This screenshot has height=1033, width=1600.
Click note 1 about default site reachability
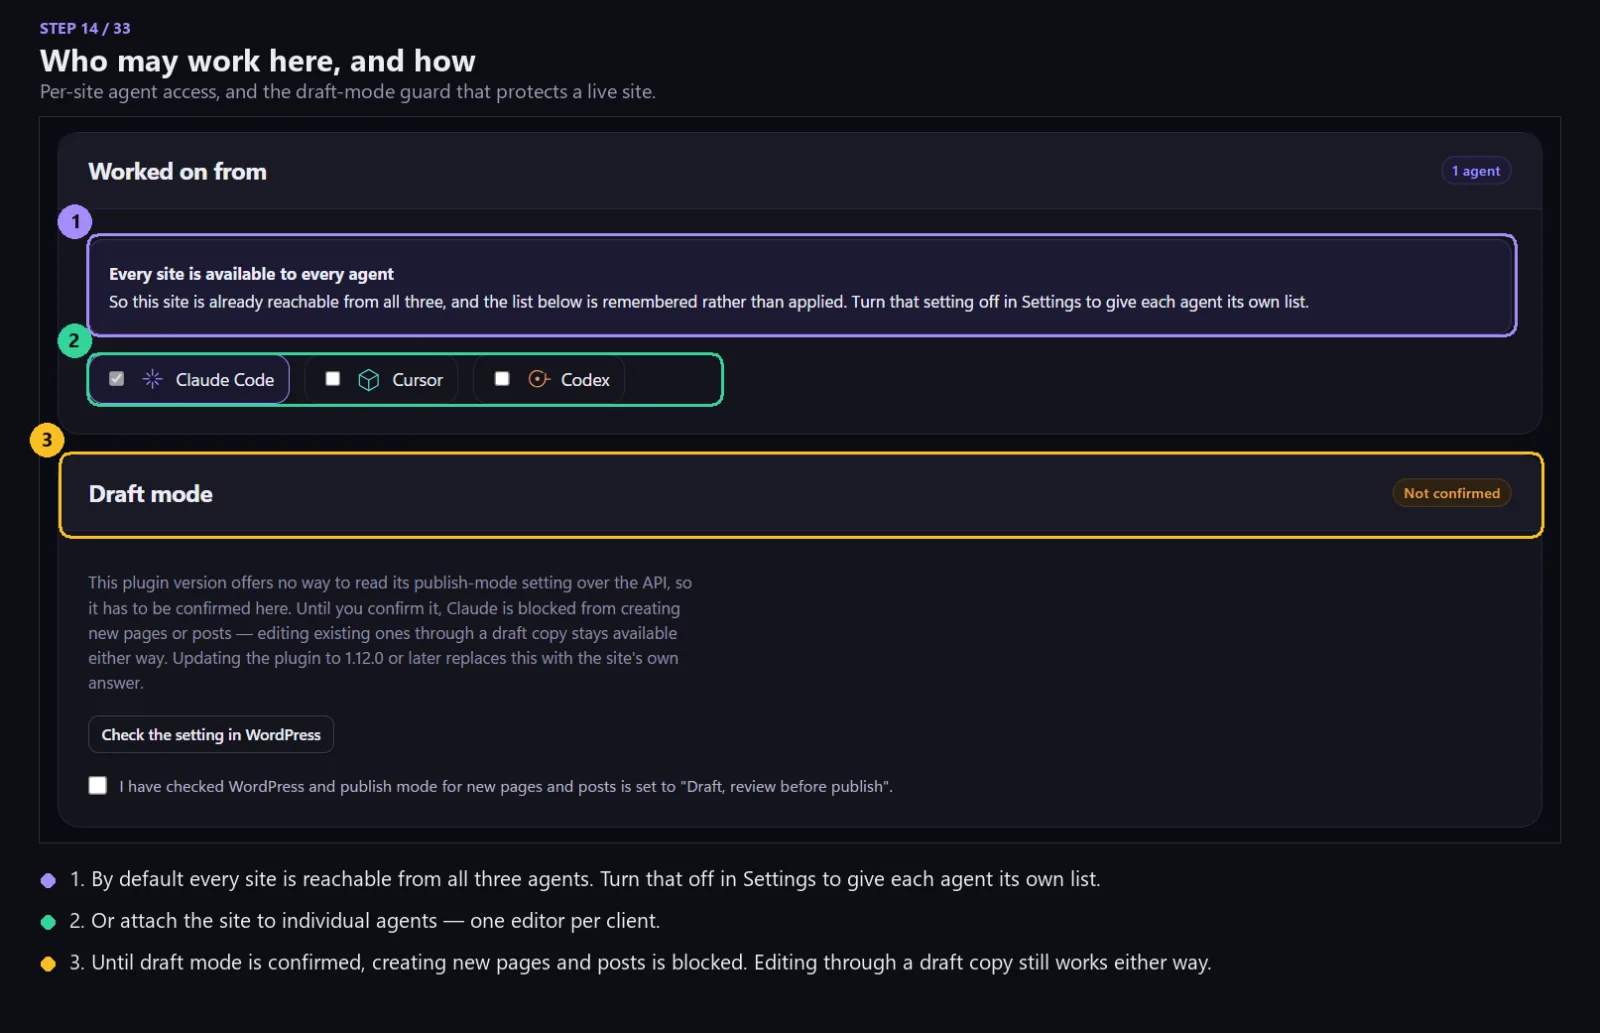tap(585, 879)
